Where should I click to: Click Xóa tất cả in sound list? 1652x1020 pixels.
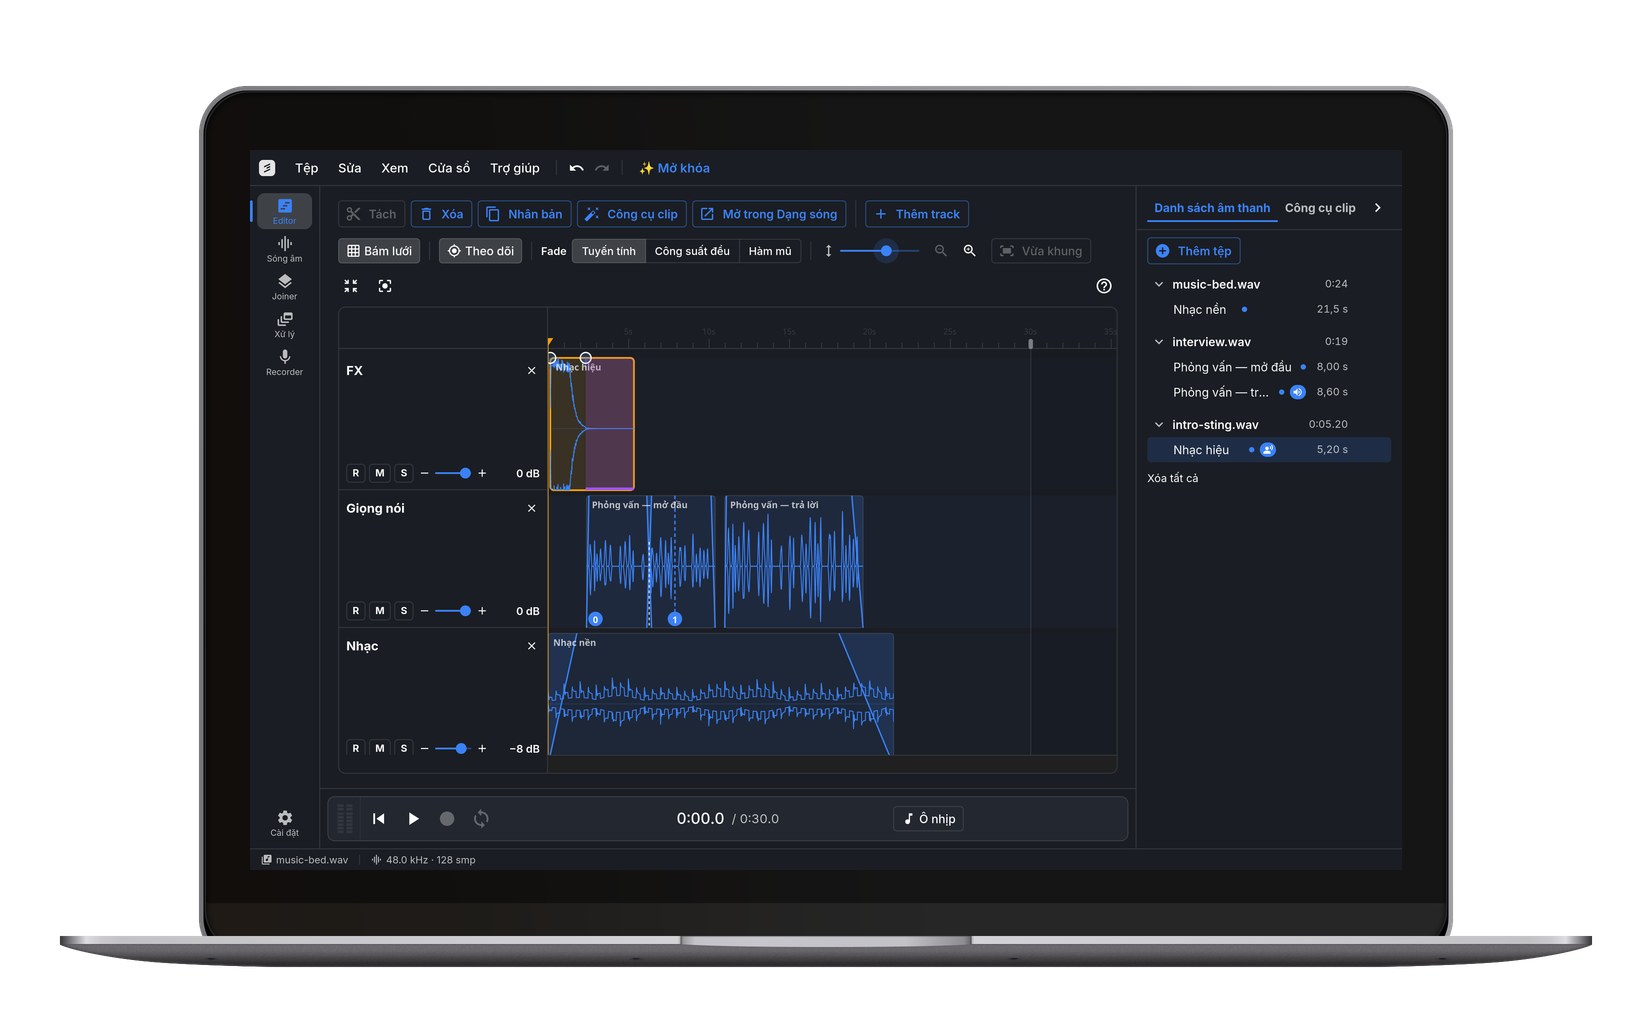coord(1173,478)
